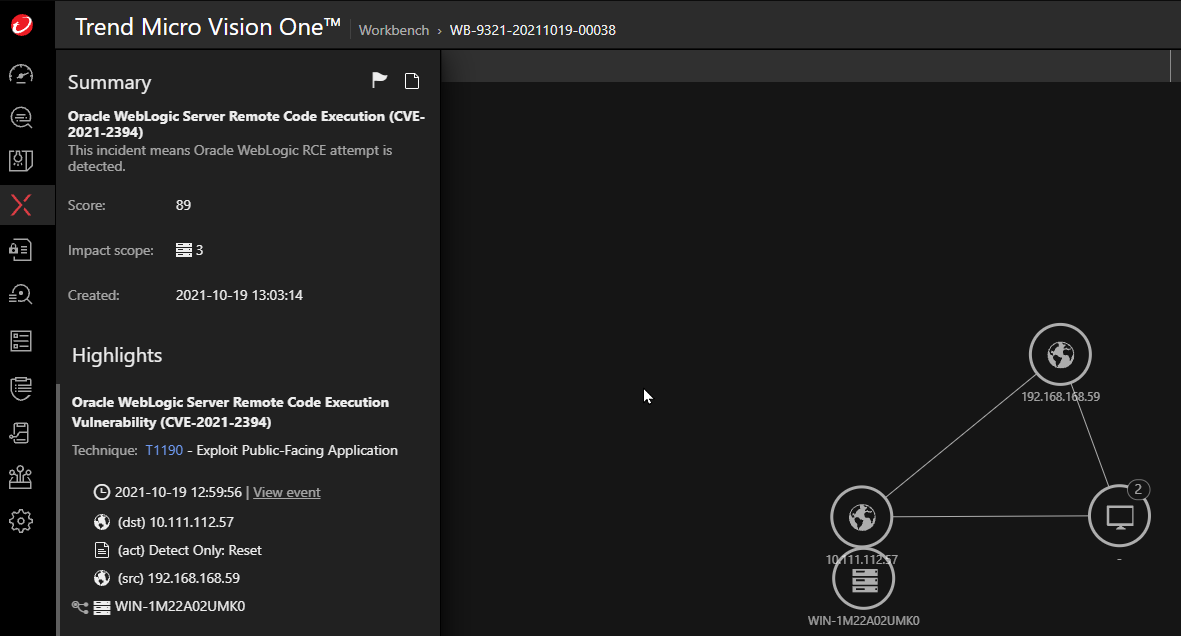Open the dashboard gauge icon in sidebar
1181x636 pixels.
click(21, 74)
